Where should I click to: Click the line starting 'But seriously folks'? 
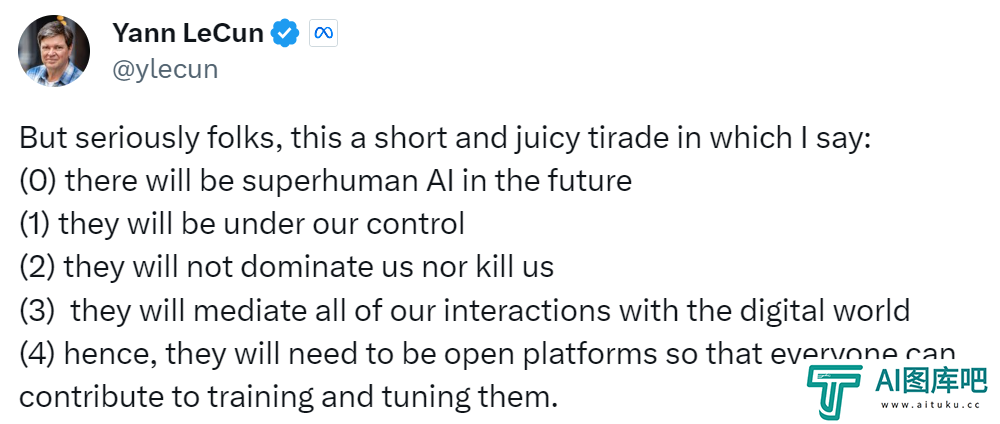tap(445, 139)
